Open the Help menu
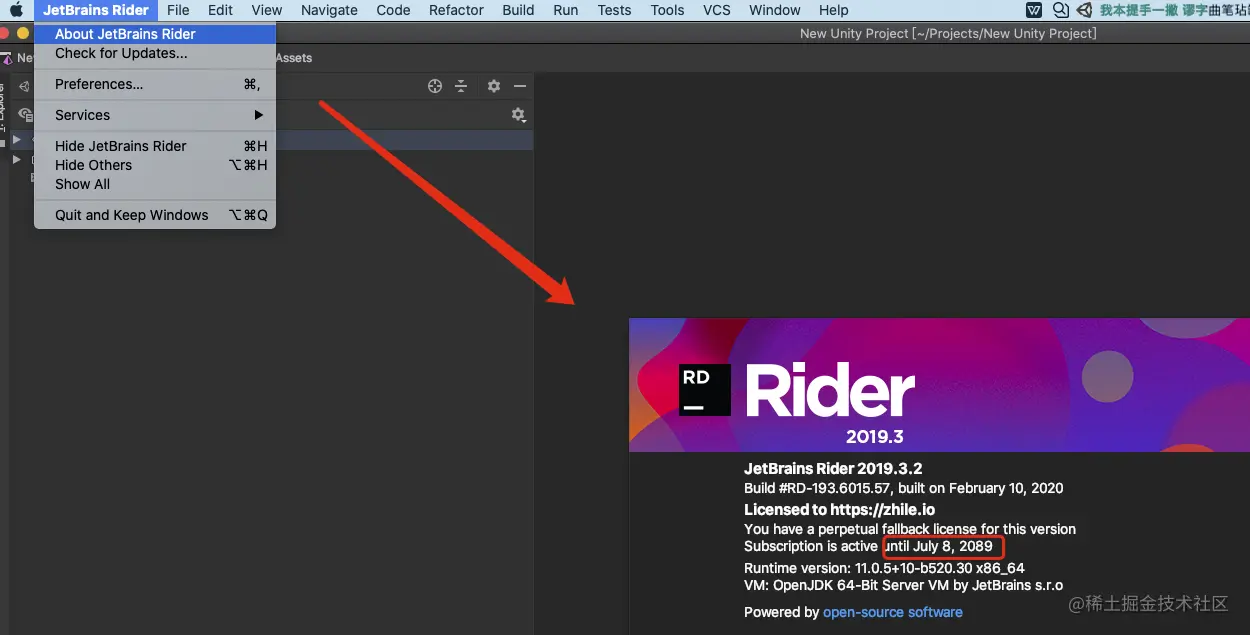 click(833, 10)
